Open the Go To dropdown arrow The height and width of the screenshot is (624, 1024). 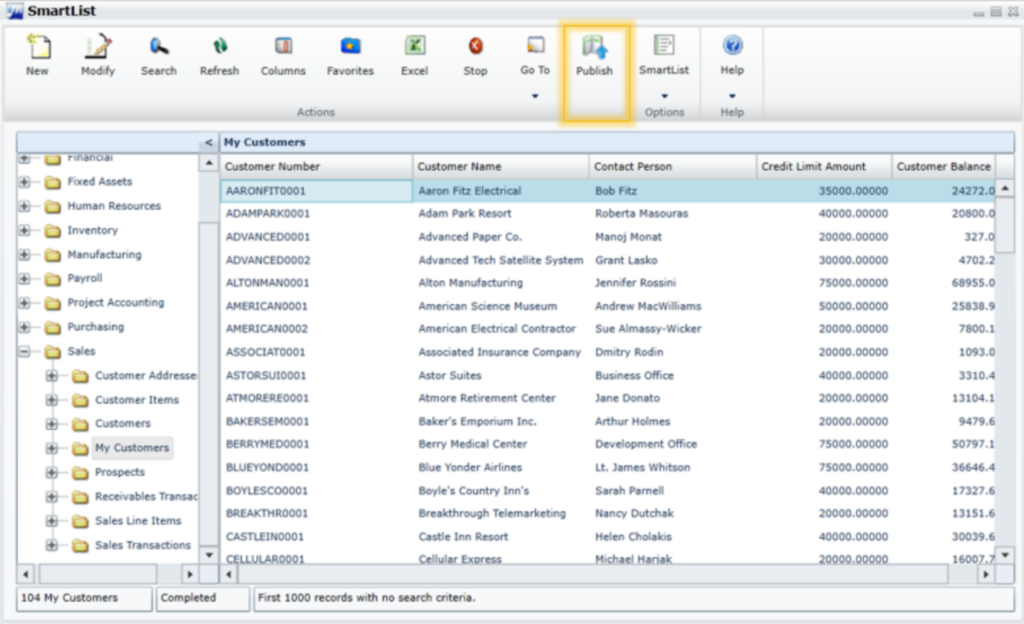[535, 96]
